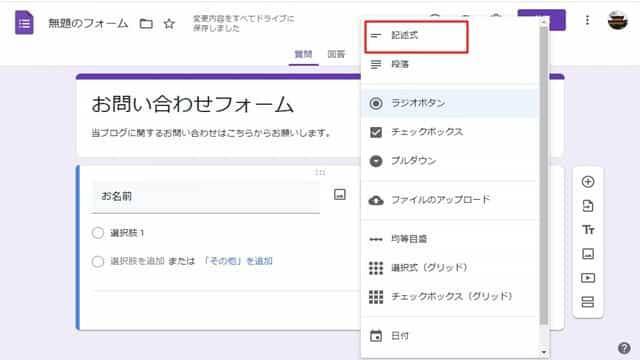
Task: Click the drag handle atop question card
Action: tap(320, 172)
